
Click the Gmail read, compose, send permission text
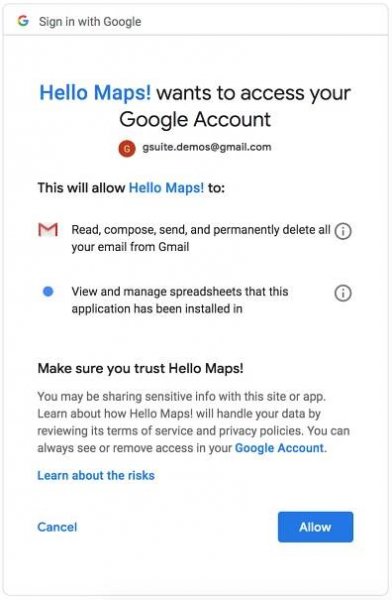pyautogui.click(x=201, y=238)
